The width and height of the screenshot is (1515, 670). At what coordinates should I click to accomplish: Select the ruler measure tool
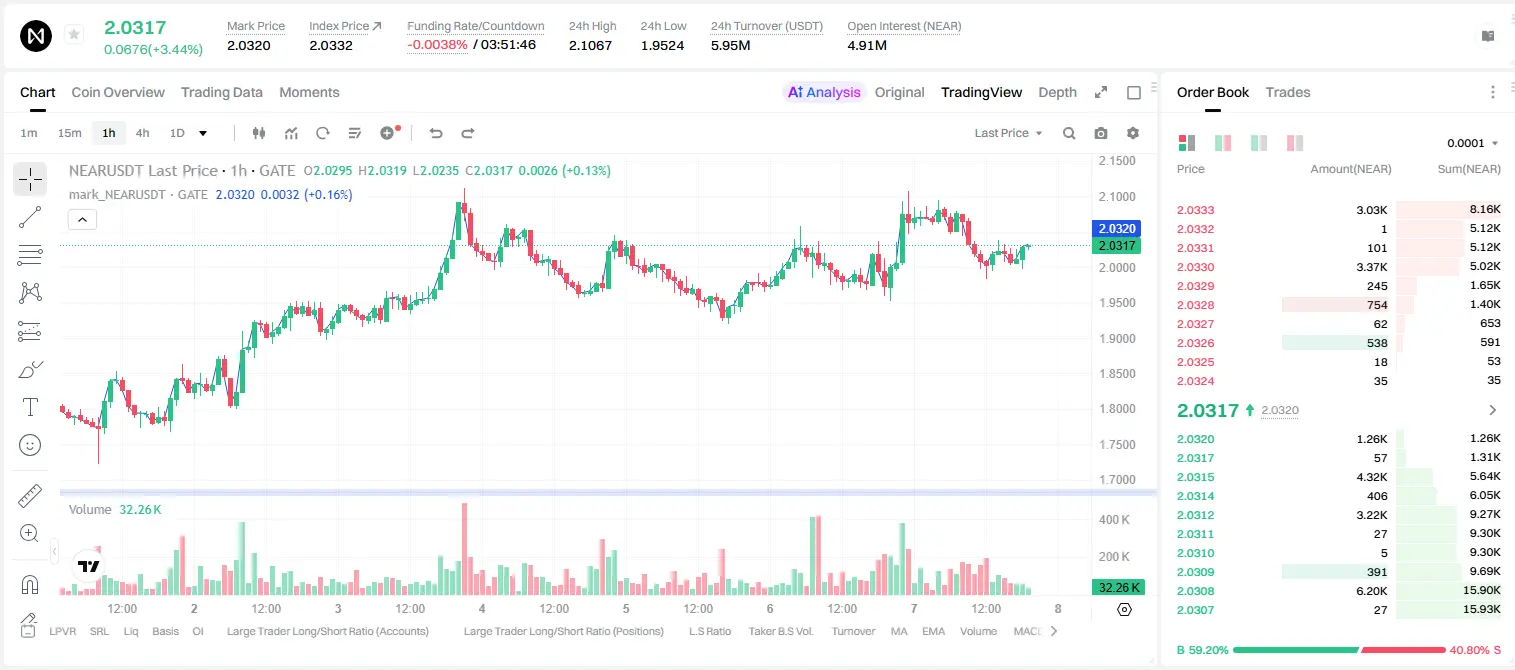point(30,496)
